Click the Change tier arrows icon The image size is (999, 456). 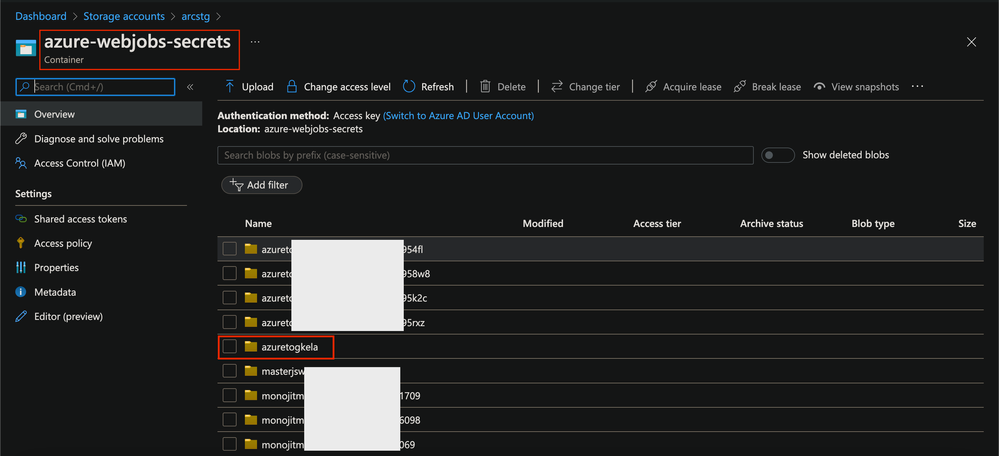pos(557,87)
